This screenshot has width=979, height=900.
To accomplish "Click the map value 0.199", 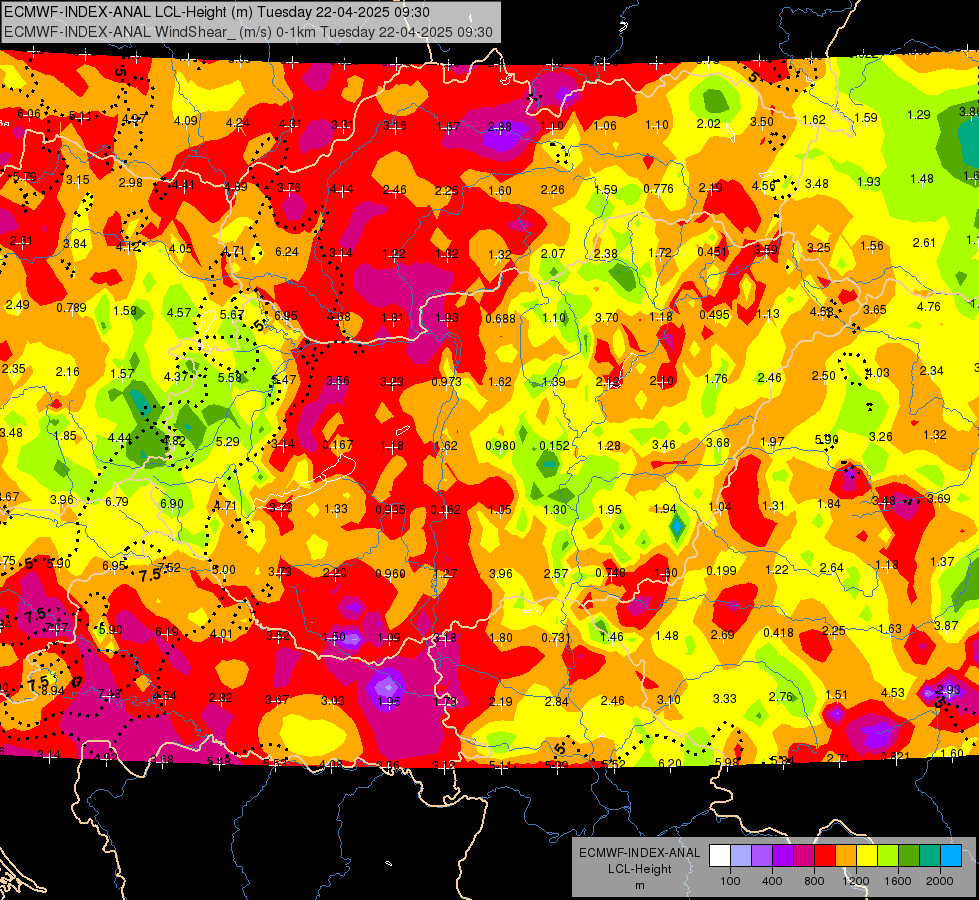I will point(721,571).
